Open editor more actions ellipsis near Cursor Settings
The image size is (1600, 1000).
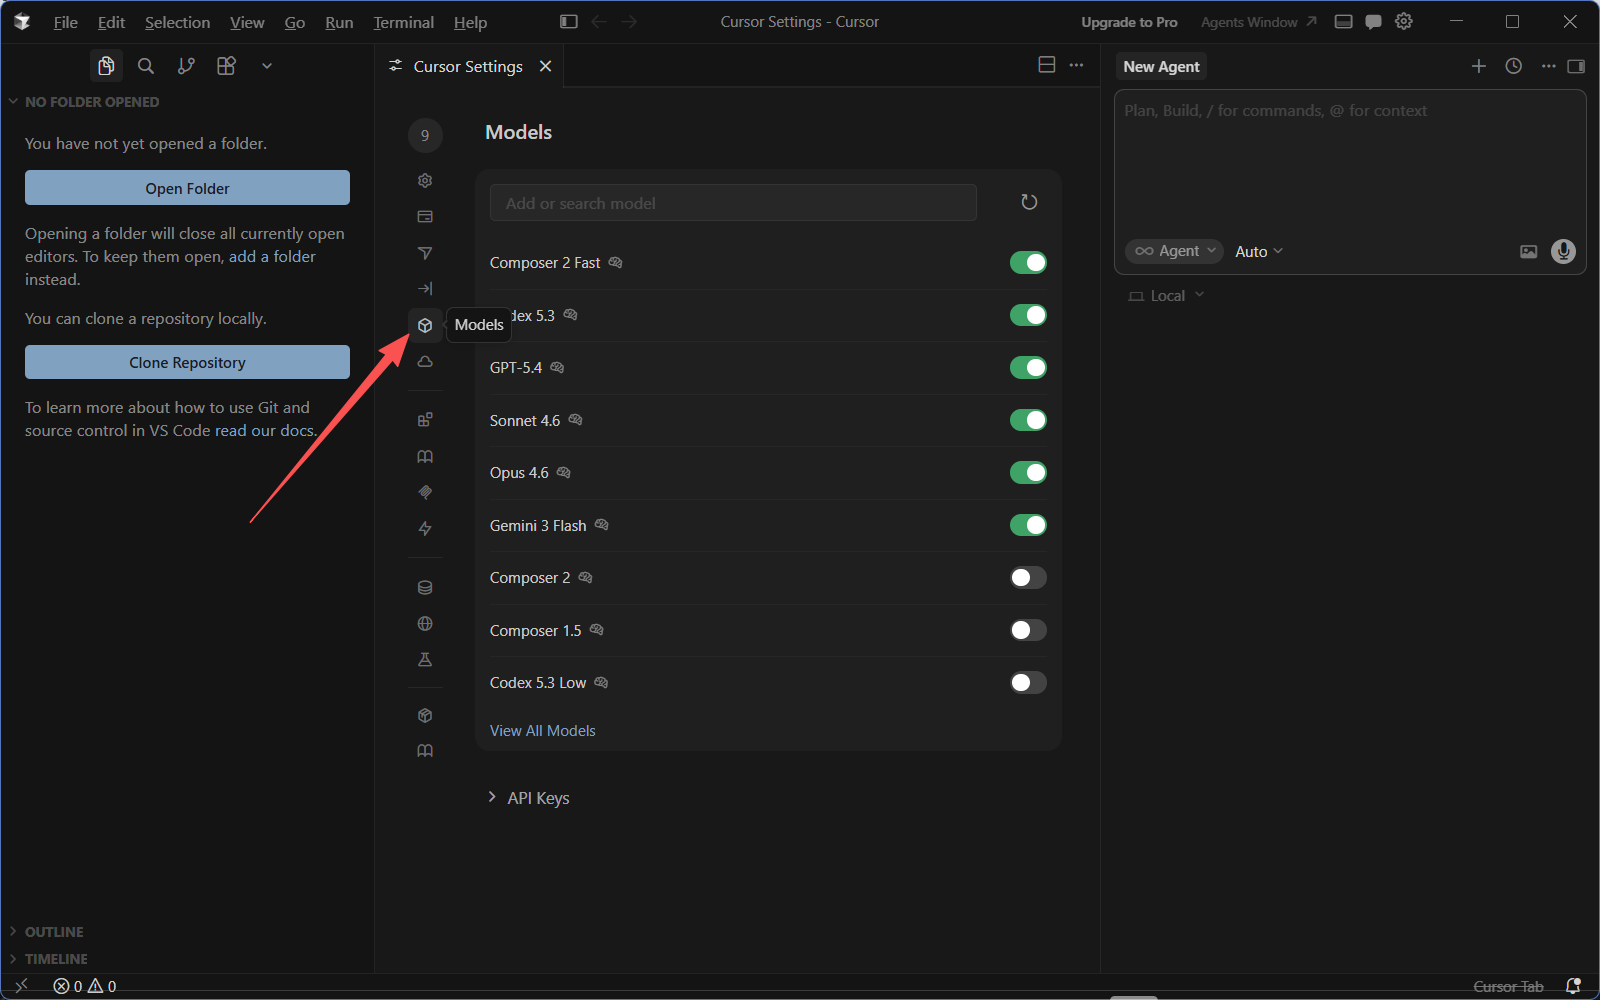coord(1076,65)
